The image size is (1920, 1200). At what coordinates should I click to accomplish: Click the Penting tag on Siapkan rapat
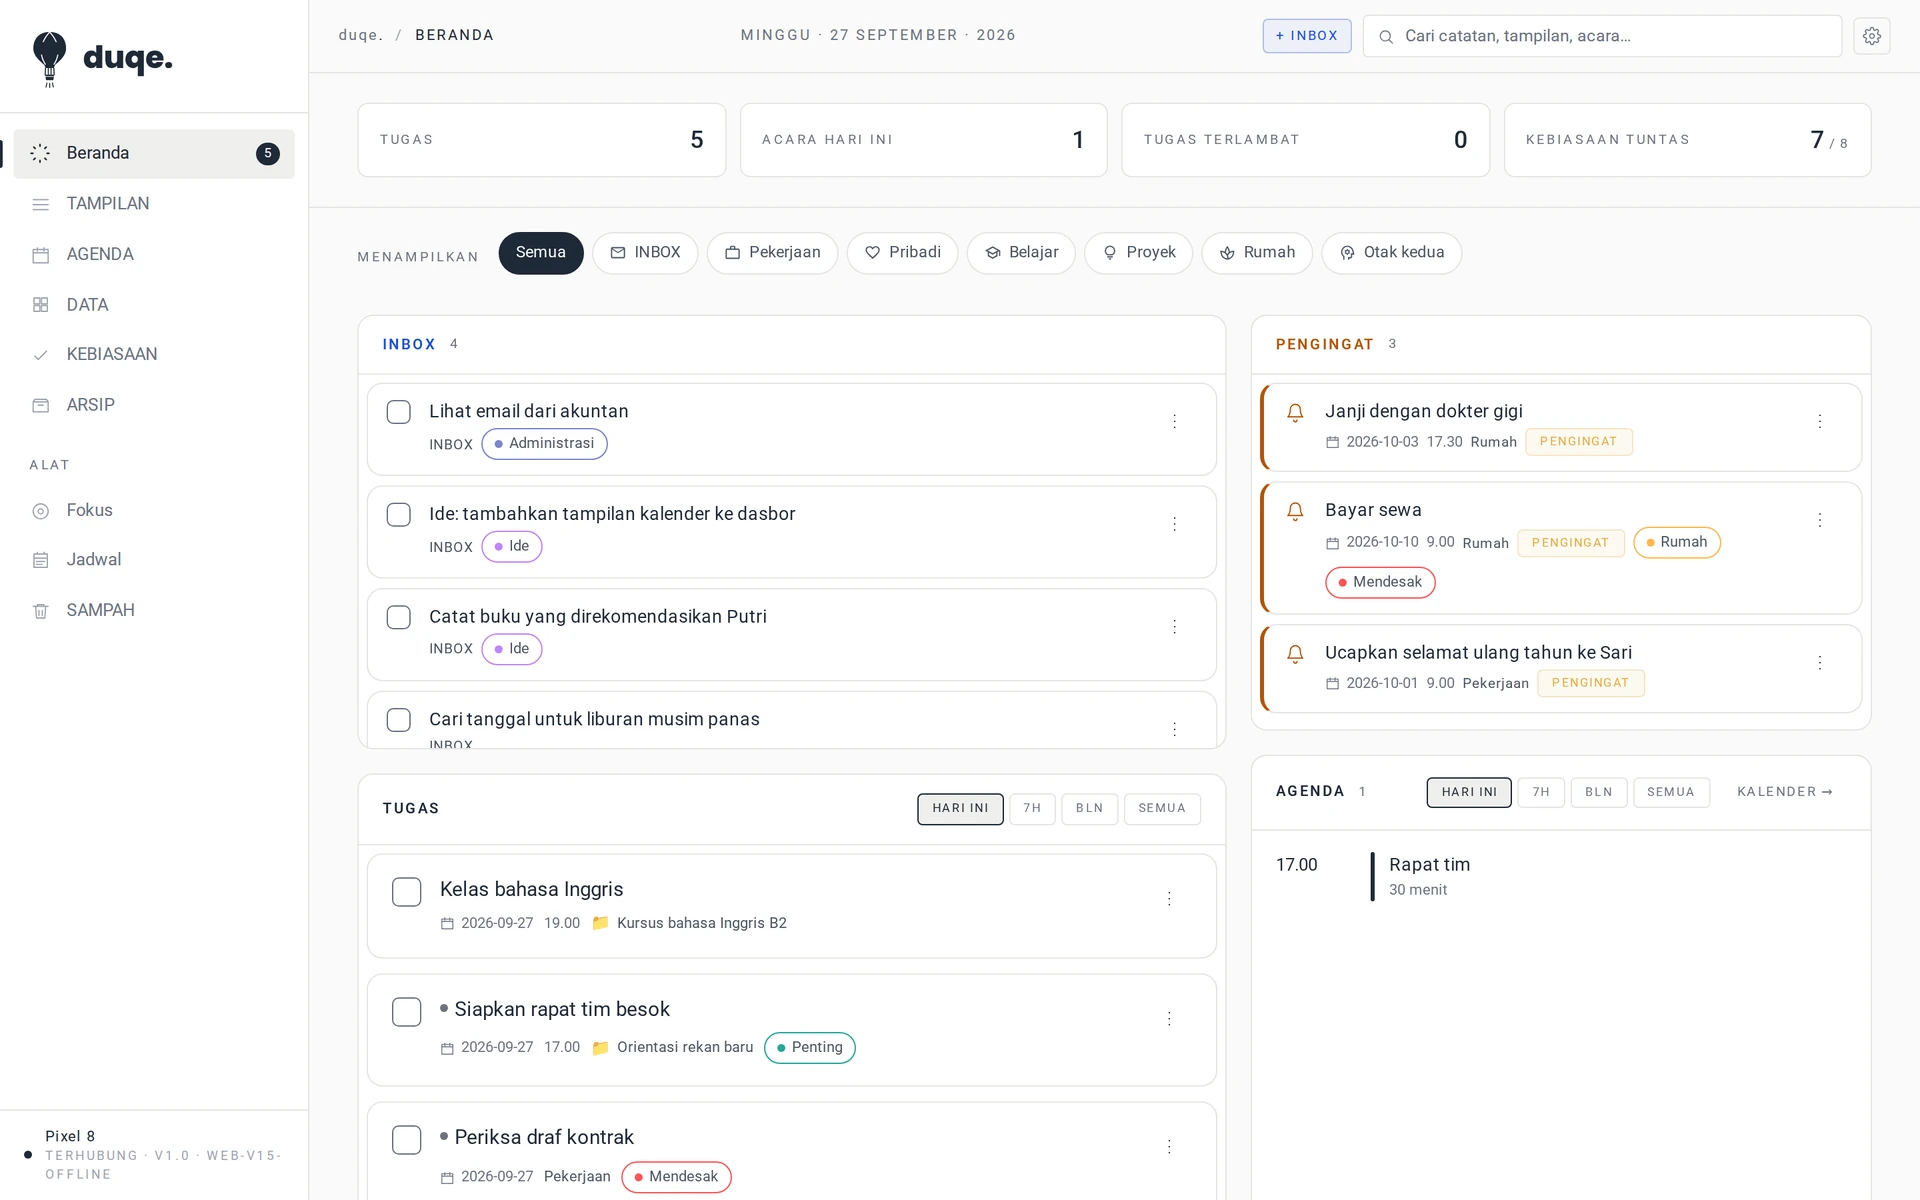(x=810, y=1048)
